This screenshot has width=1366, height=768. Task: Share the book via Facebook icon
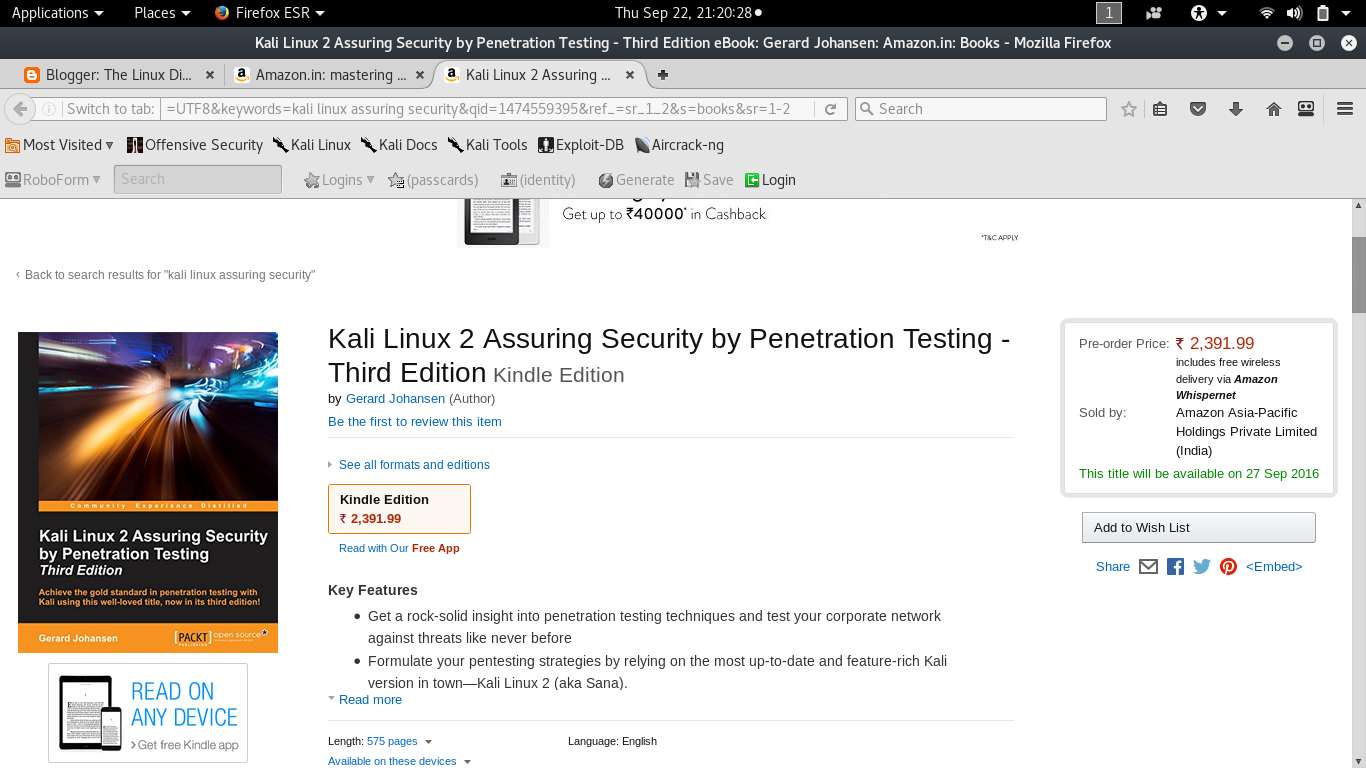(x=1175, y=567)
